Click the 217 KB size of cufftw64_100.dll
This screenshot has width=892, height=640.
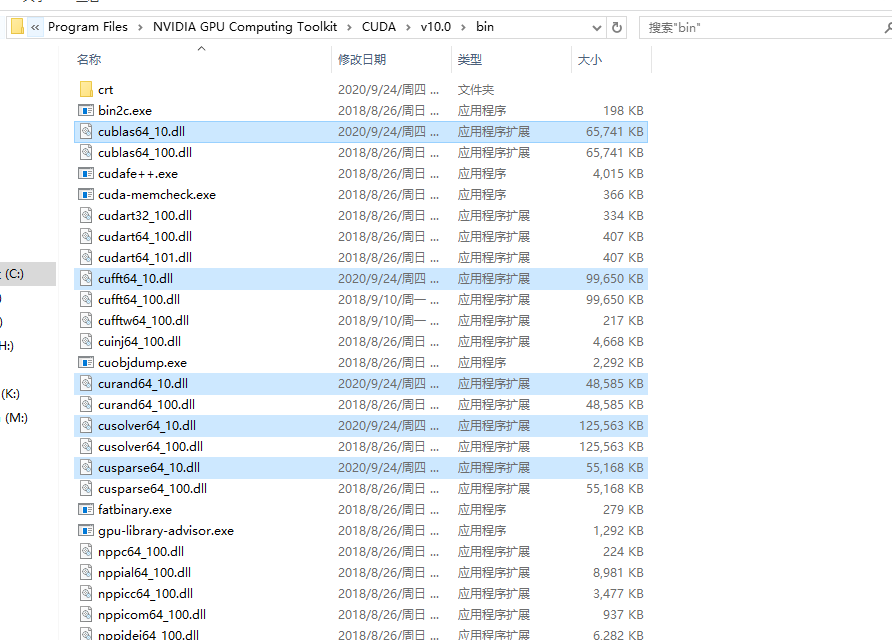(x=623, y=320)
